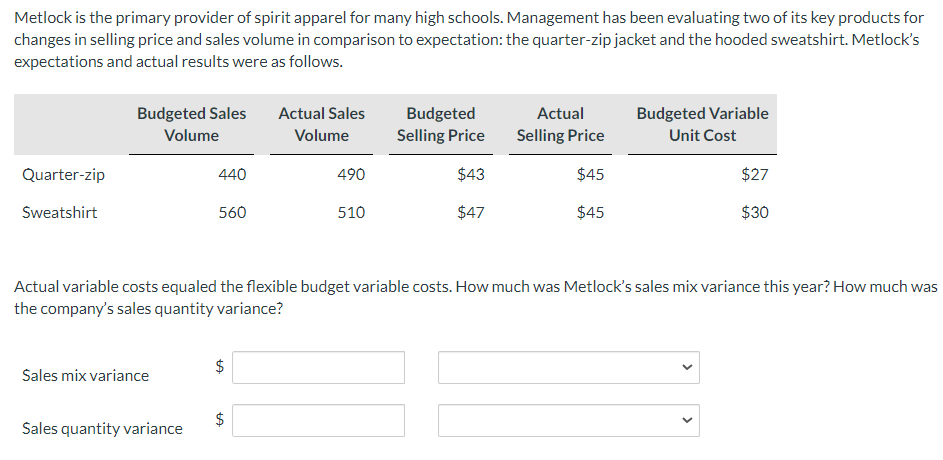Click the Budgeted Variable Unit Cost header

702,124
